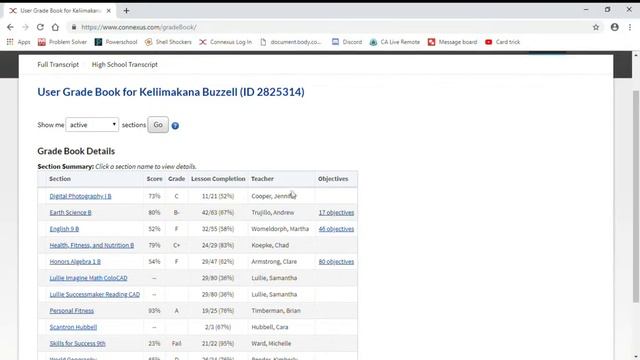Open the Card trick bookmark

[502, 42]
